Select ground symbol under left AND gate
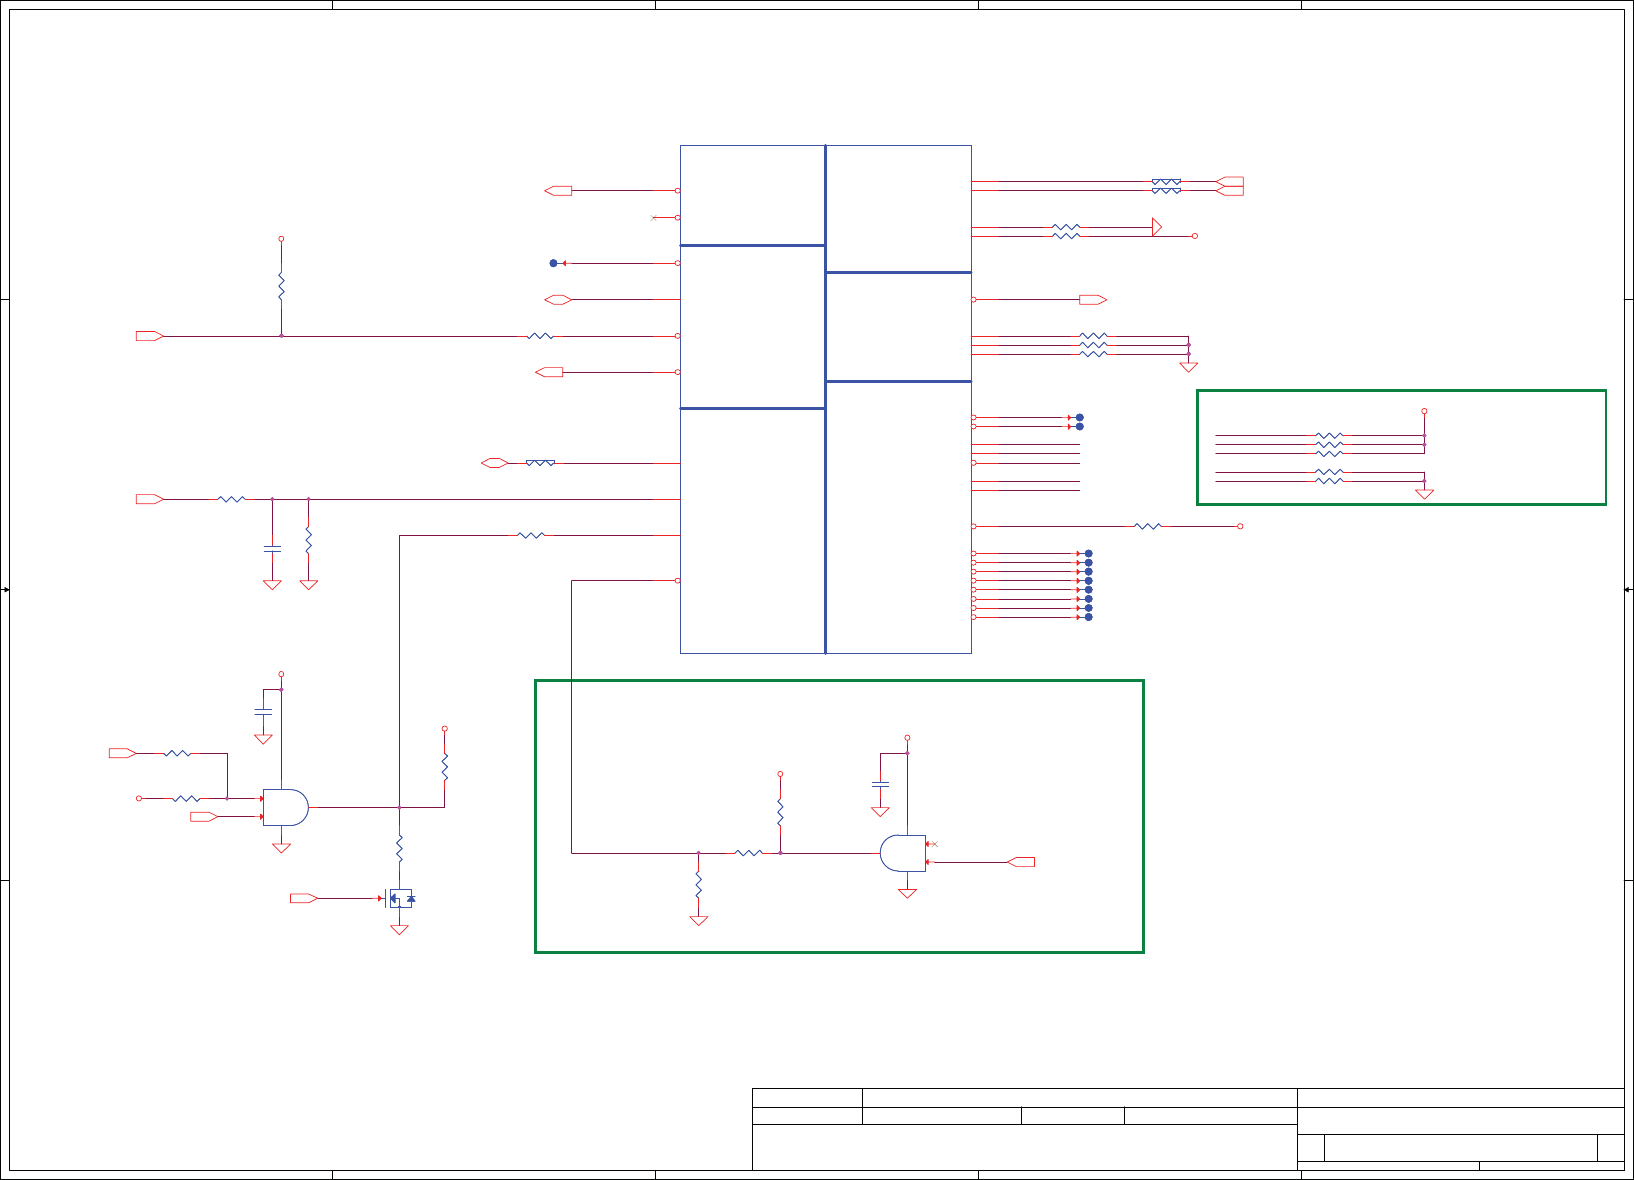 point(281,848)
